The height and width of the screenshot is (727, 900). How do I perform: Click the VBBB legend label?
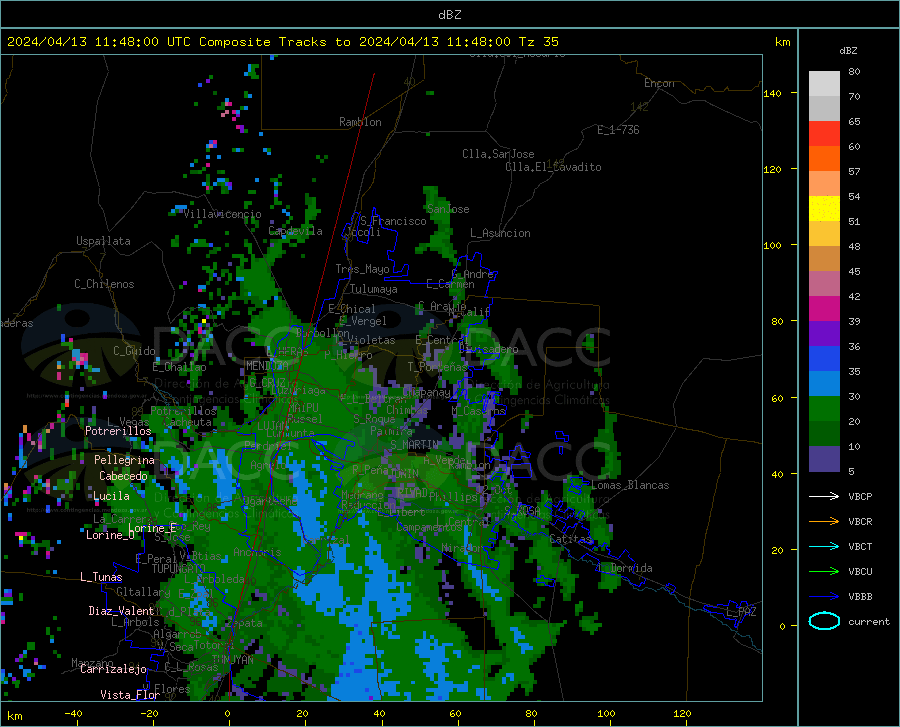[x=860, y=596]
